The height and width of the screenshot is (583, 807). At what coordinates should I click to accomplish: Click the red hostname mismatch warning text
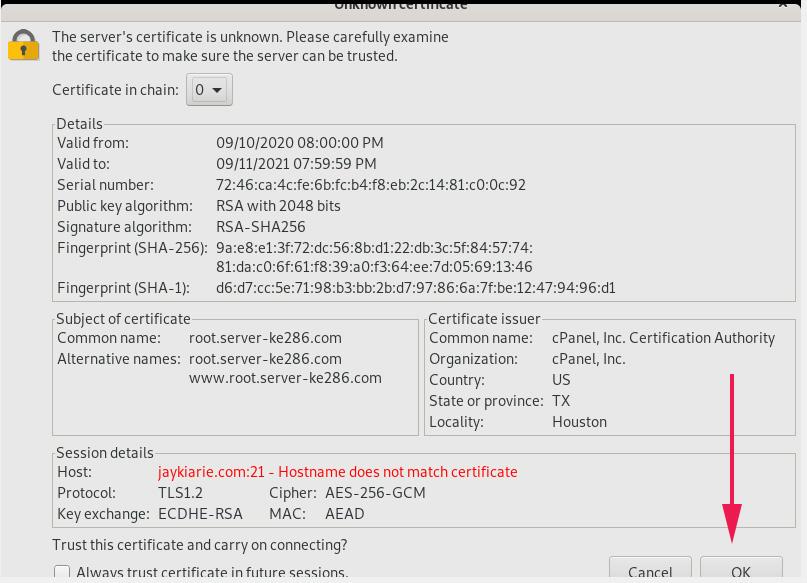[x=338, y=472]
